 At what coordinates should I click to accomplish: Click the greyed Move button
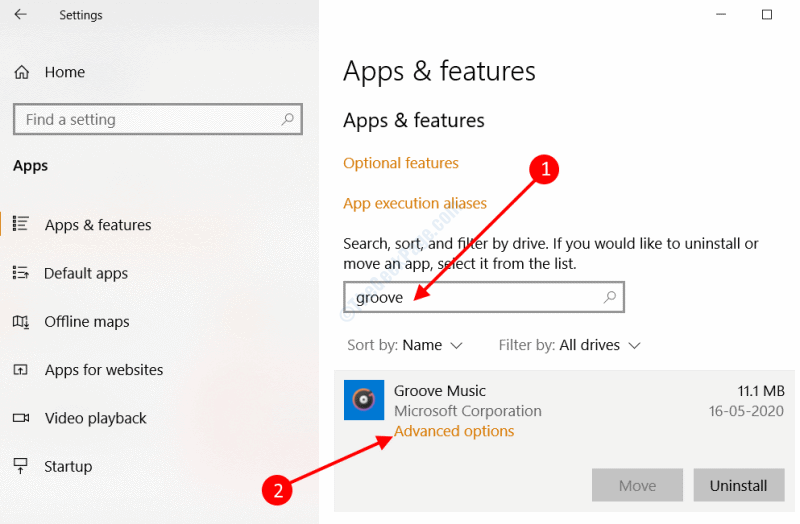click(637, 485)
